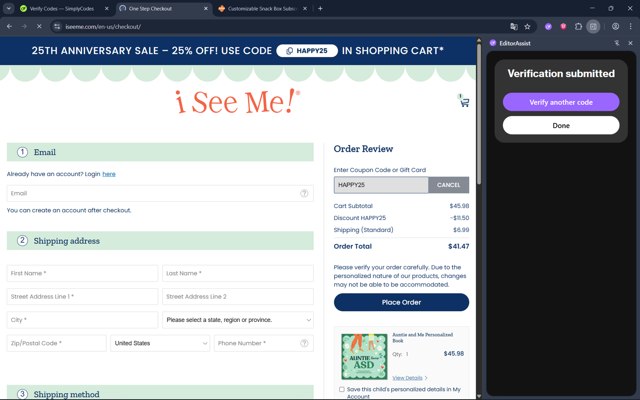Click the Shipping address section header
Image resolution: width=640 pixels, height=400 pixels.
coord(160,241)
